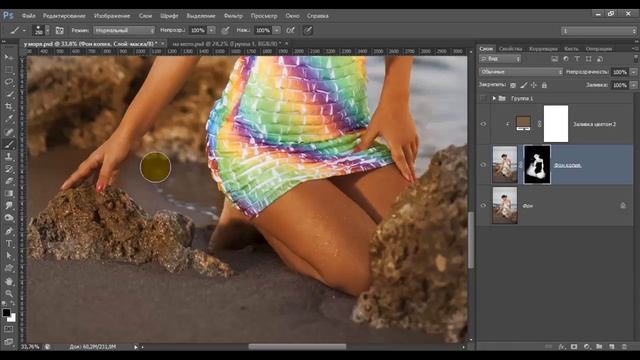
Task: Hide the Фон layer
Action: [483, 206]
